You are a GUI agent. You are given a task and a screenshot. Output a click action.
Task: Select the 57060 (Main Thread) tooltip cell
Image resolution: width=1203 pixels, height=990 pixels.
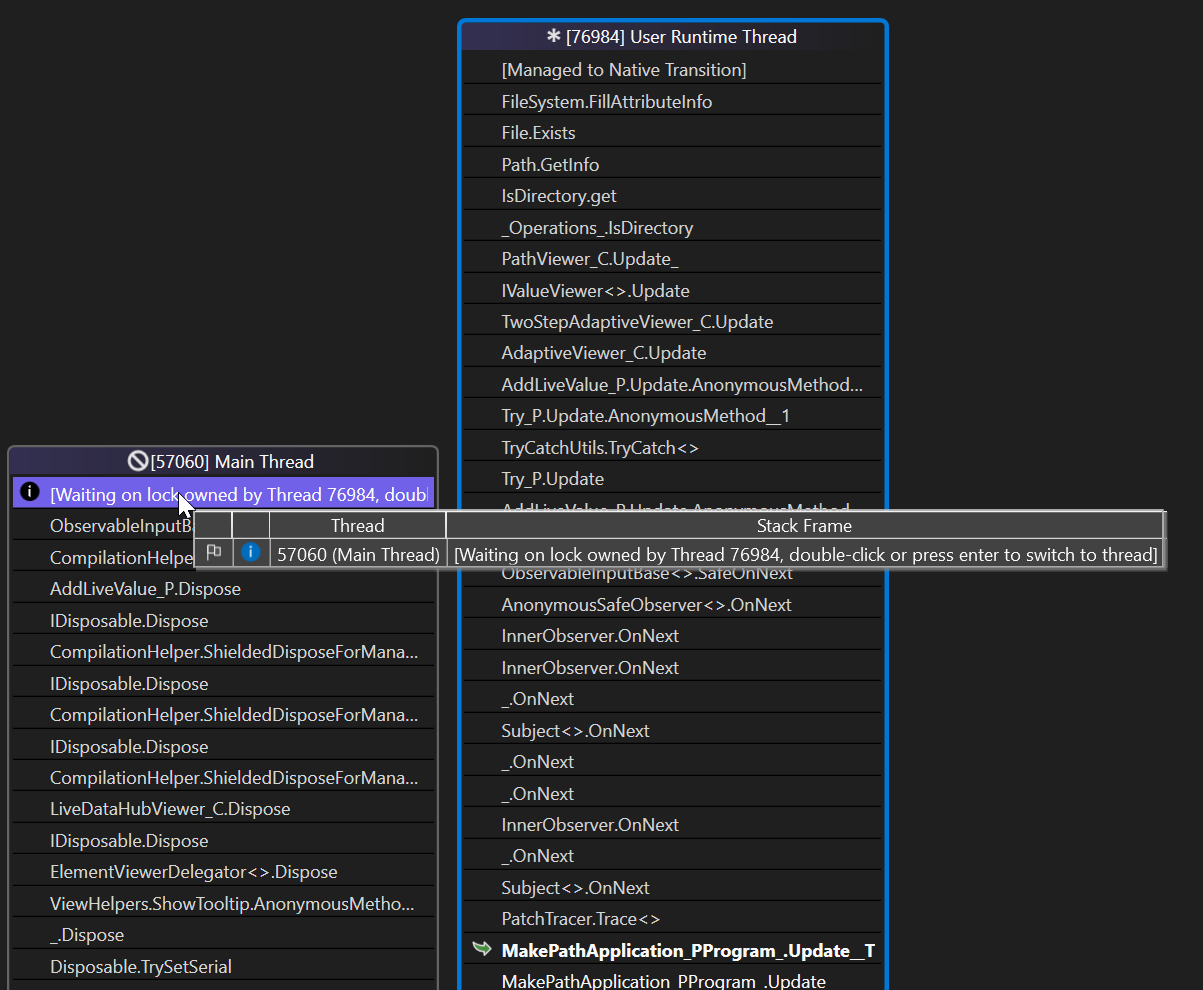(358, 554)
